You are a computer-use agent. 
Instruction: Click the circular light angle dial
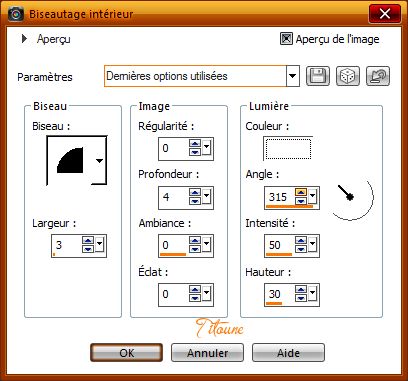click(351, 197)
